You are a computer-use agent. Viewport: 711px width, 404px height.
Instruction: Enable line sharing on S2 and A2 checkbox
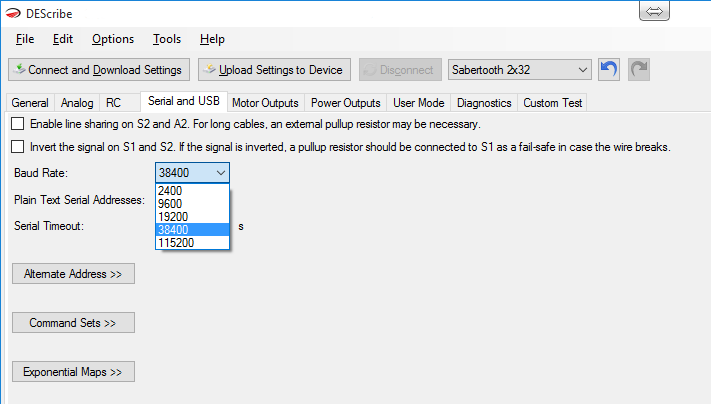pyautogui.click(x=18, y=124)
